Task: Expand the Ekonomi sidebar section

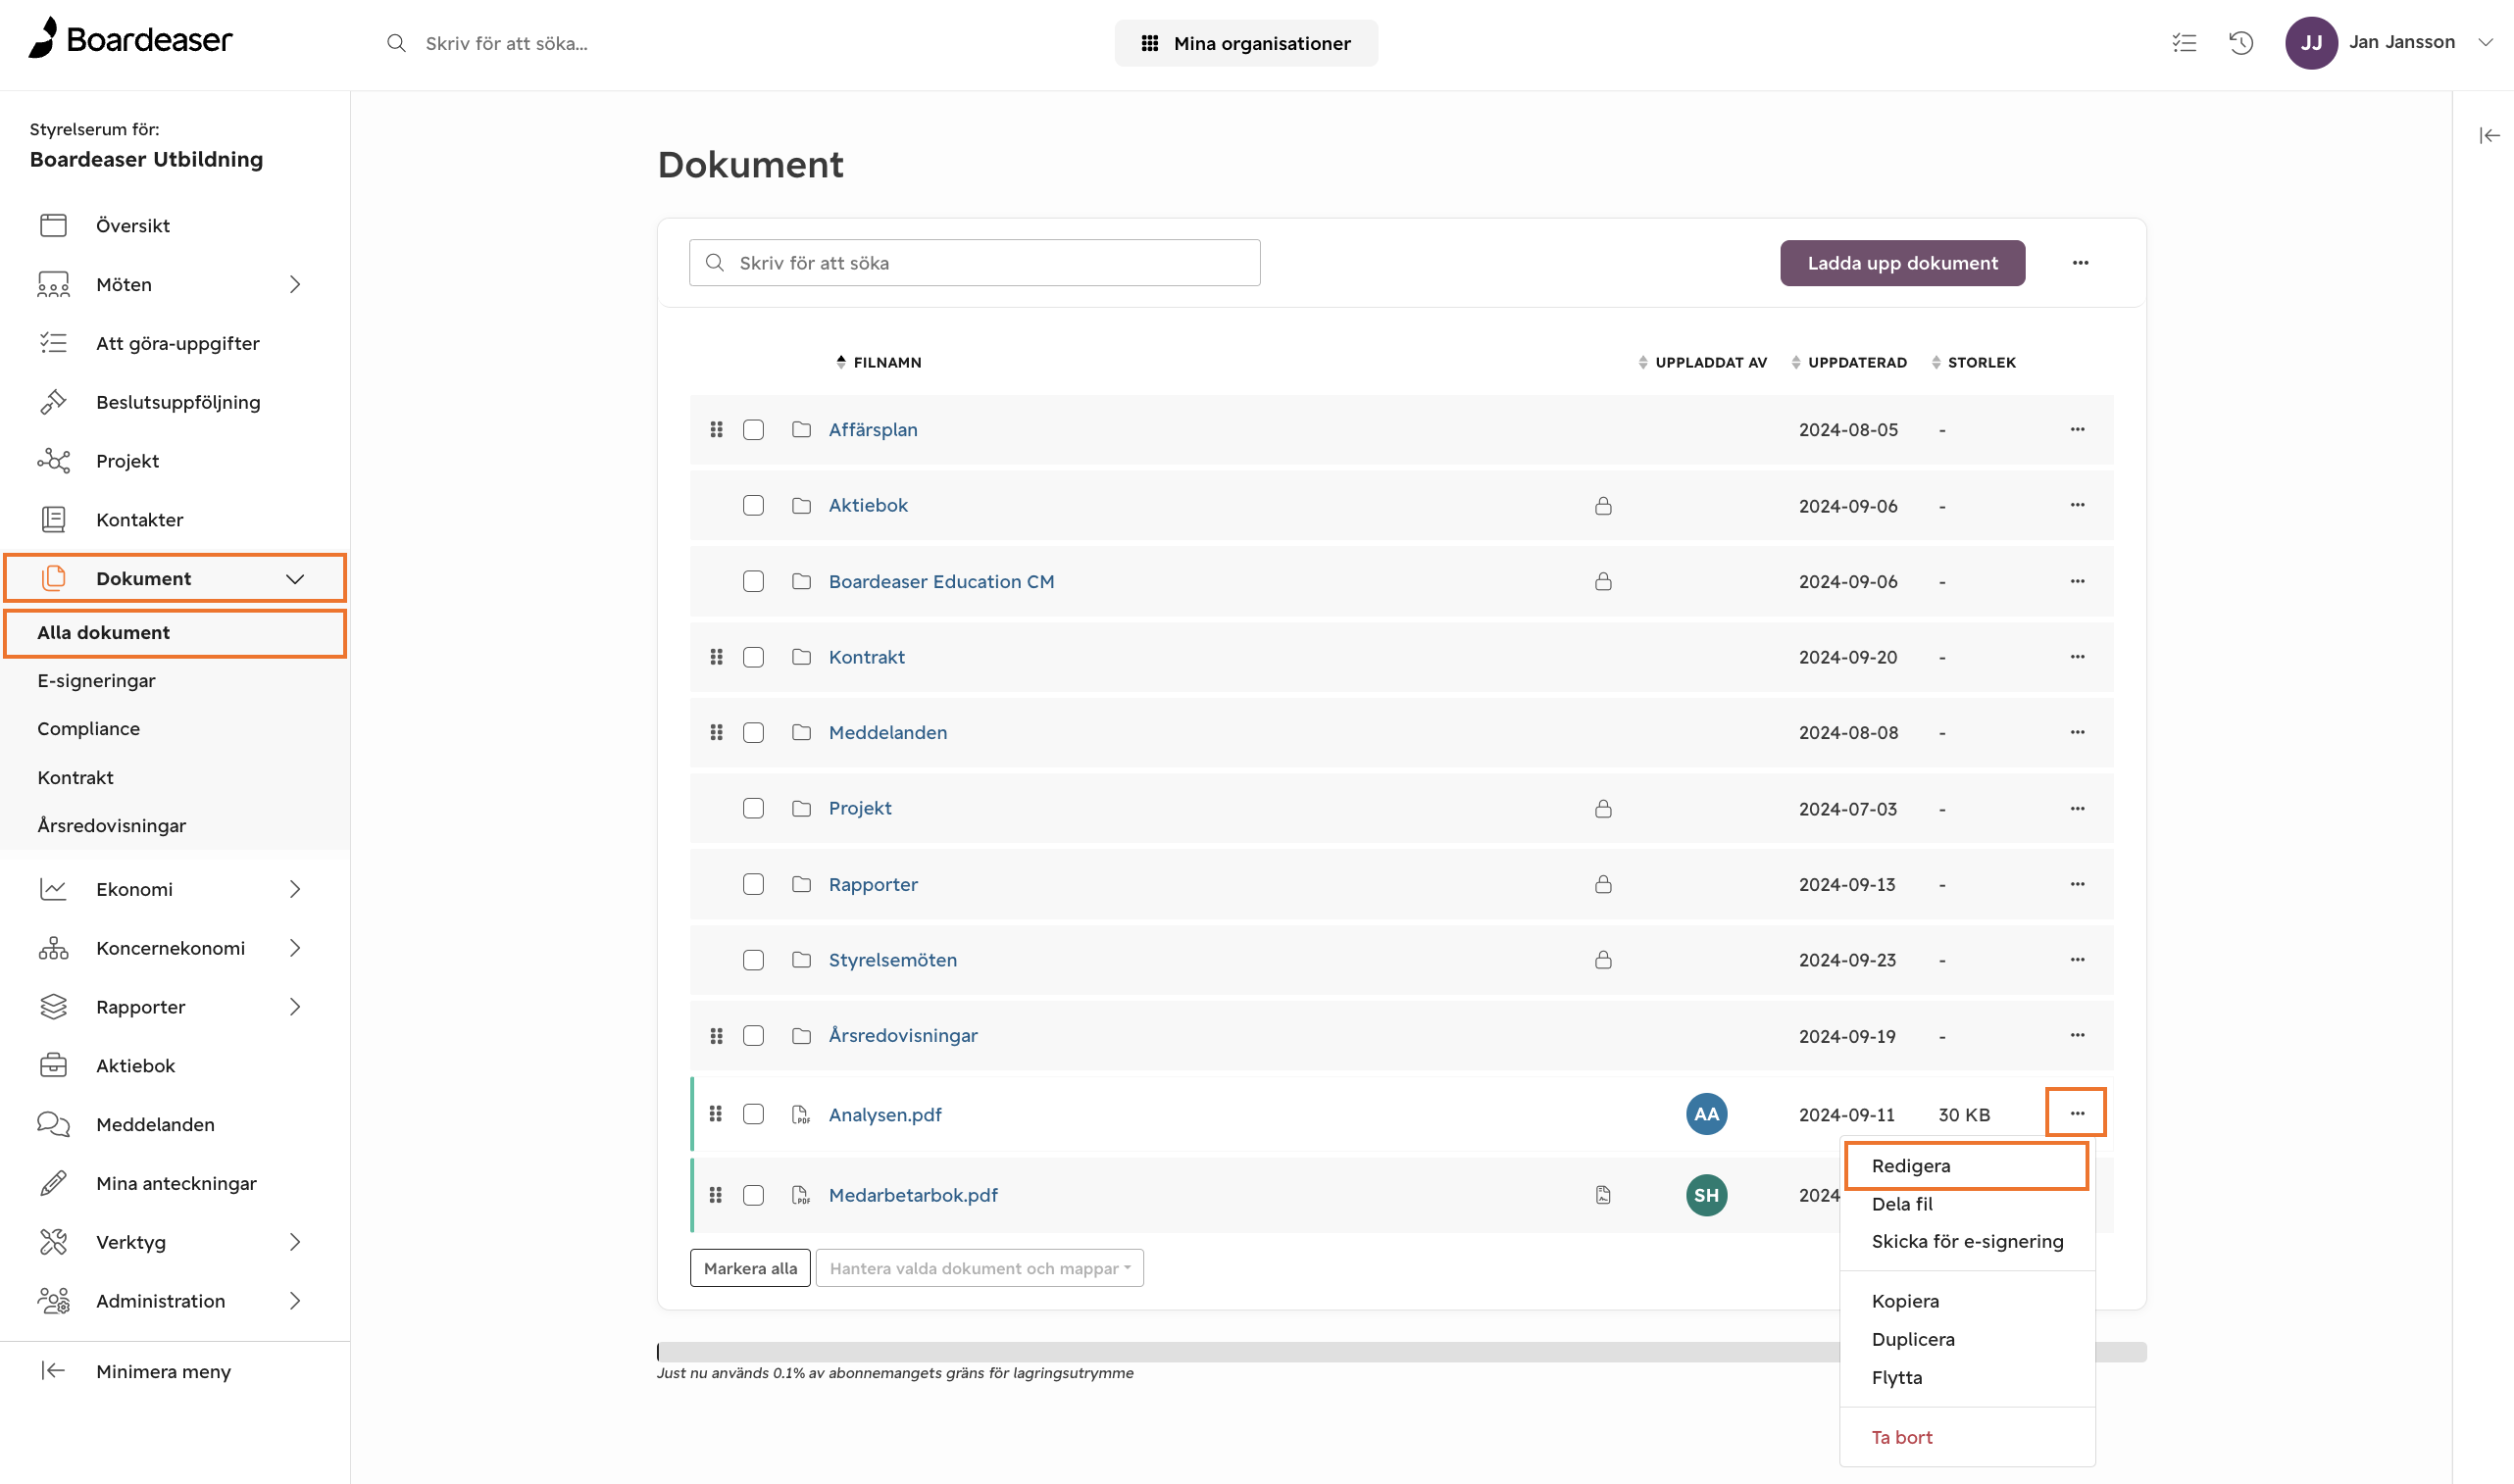Action: (295, 889)
